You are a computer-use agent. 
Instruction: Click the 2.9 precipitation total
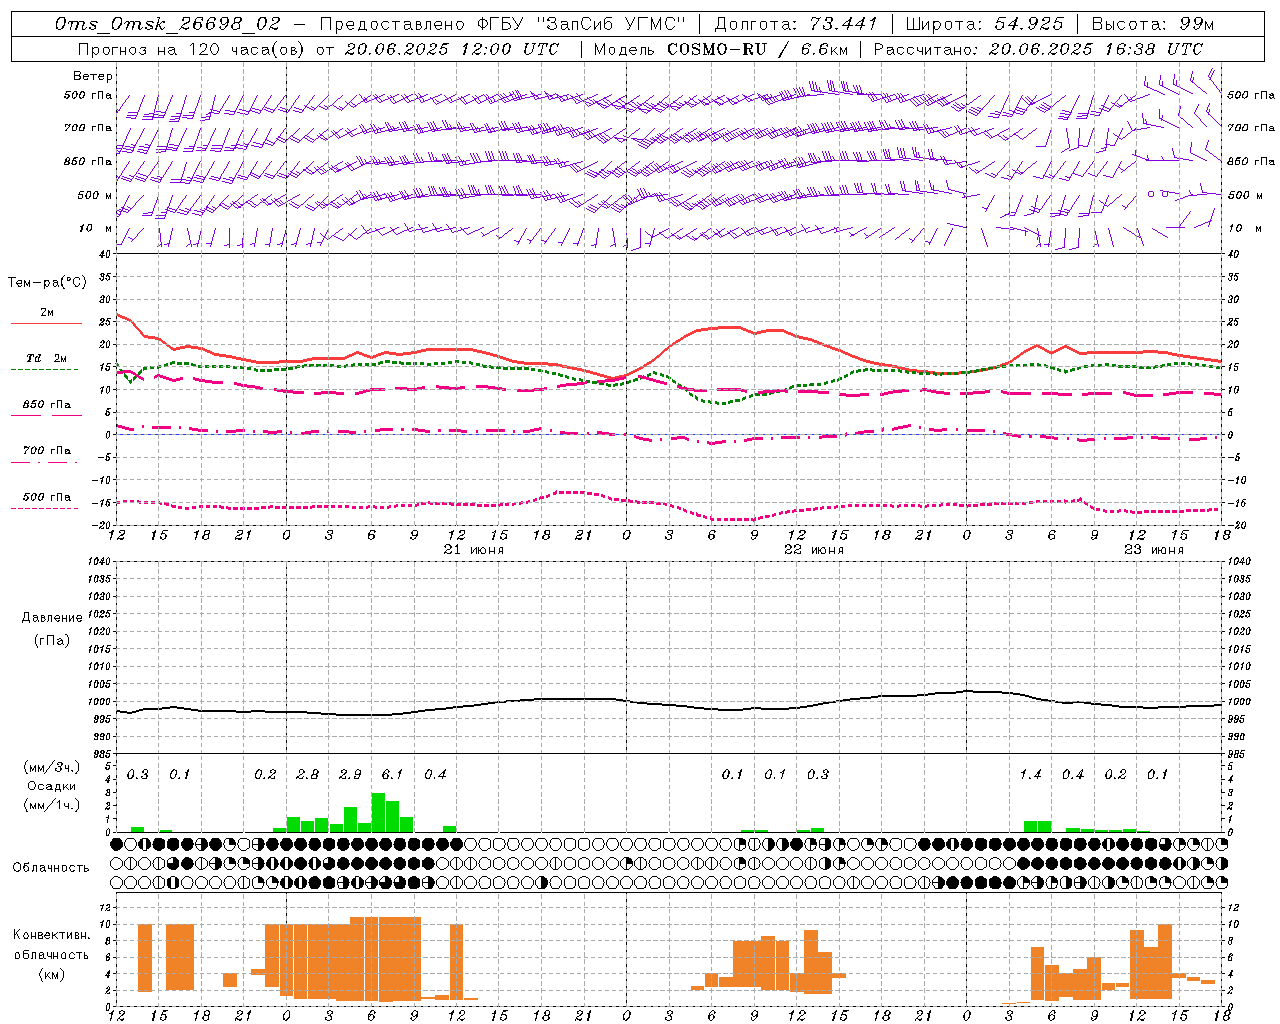(x=350, y=774)
